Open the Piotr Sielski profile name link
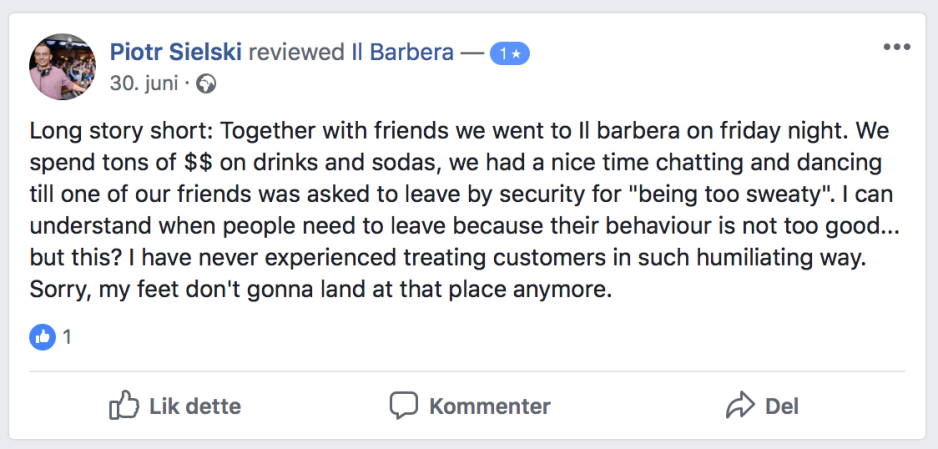The height and width of the screenshot is (449, 938). (175, 52)
